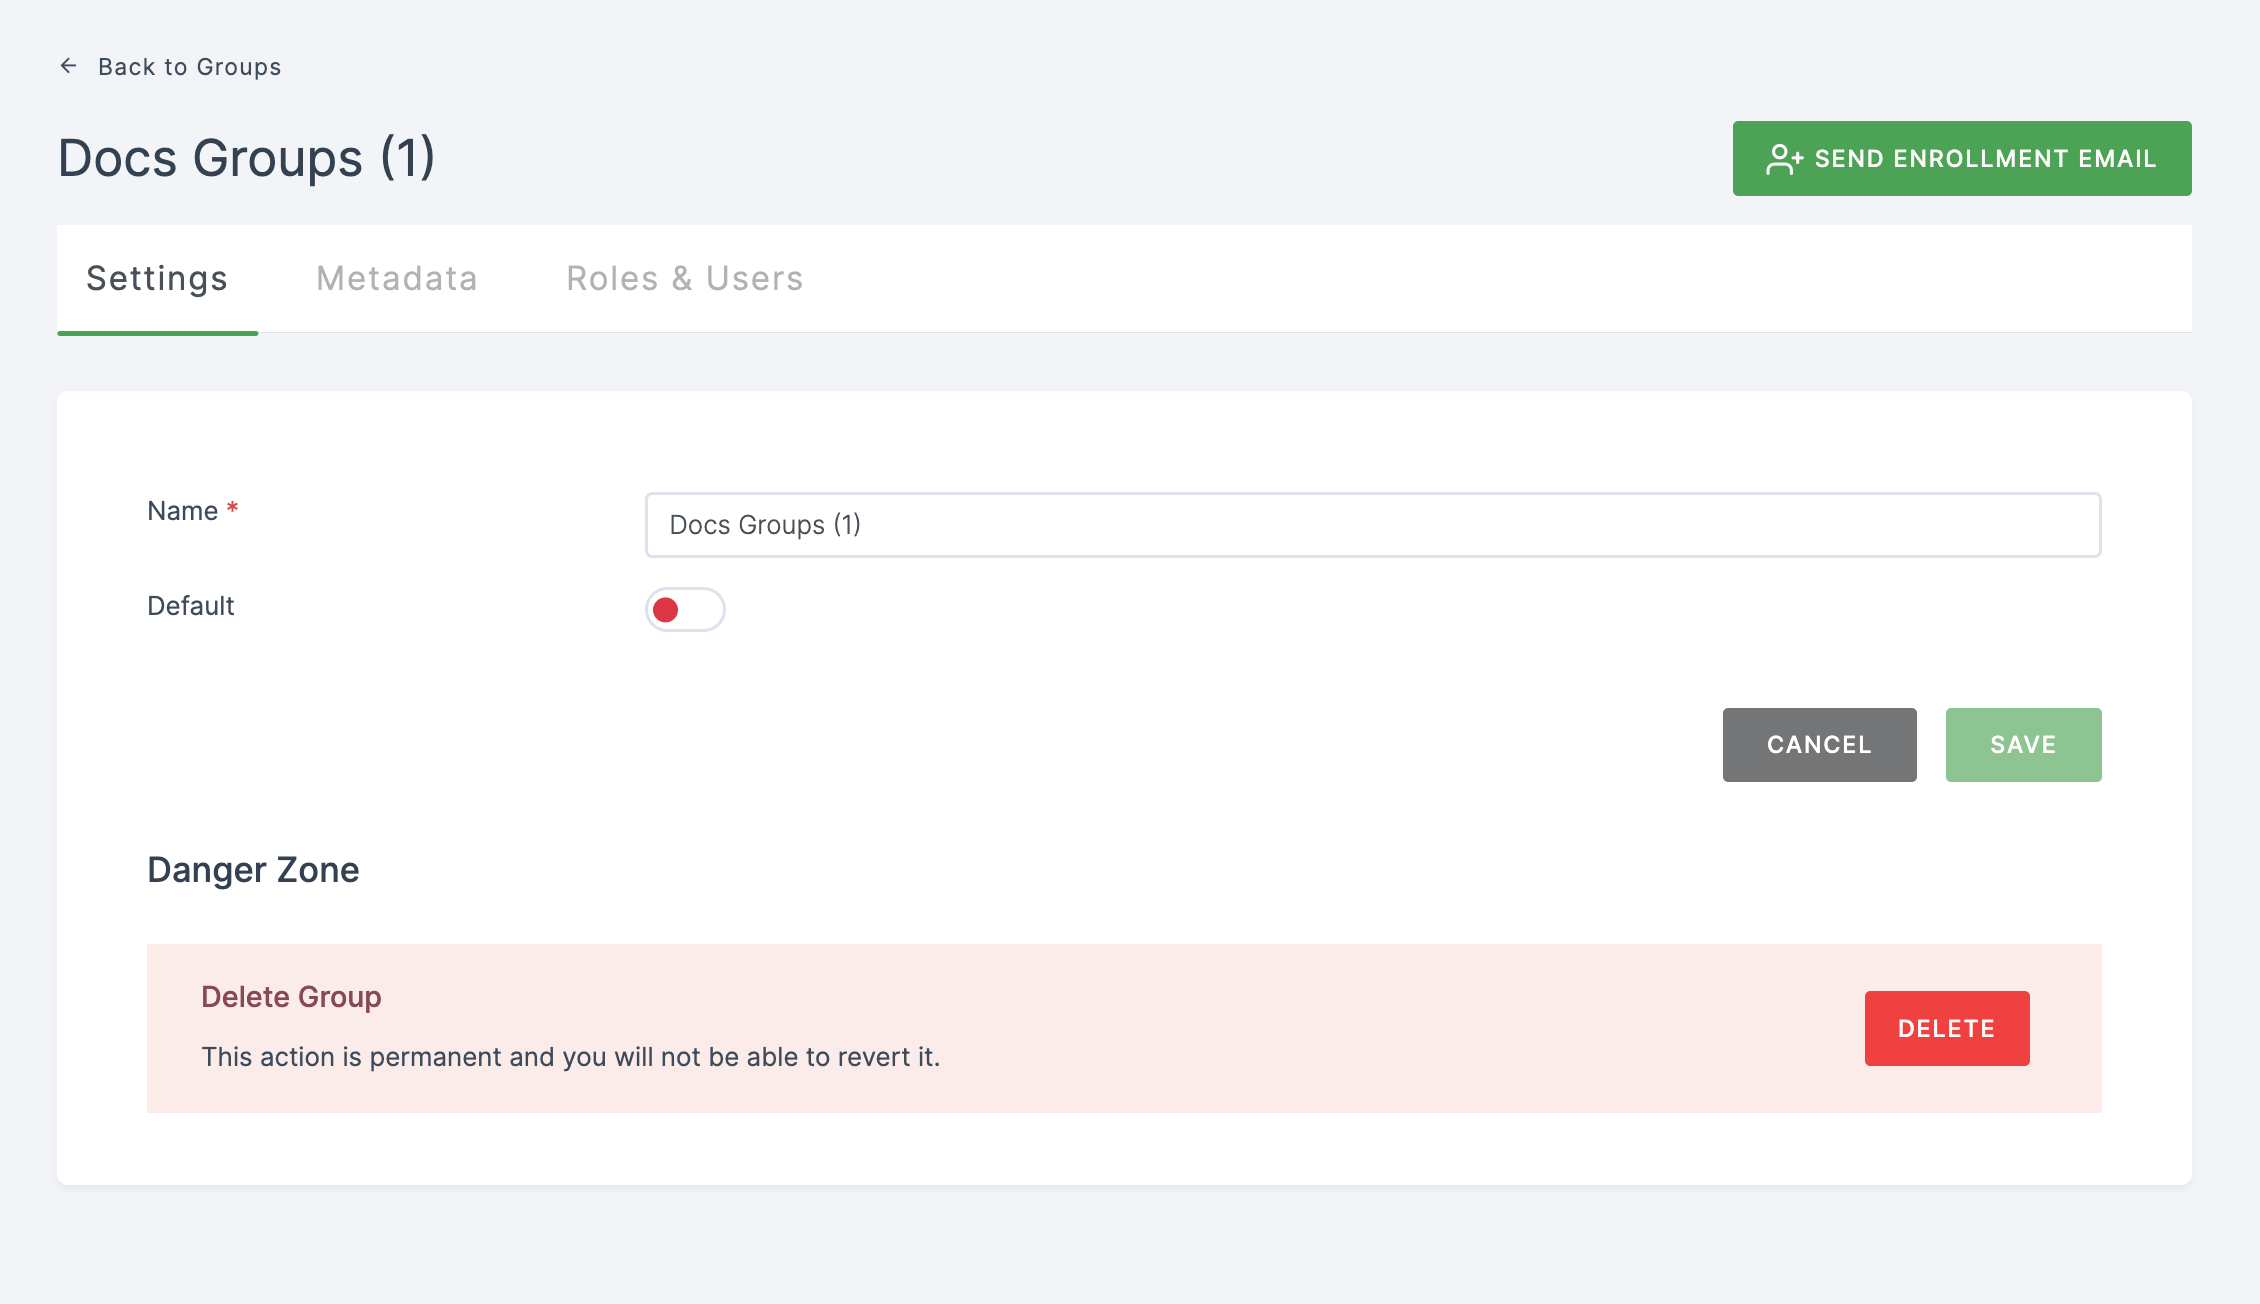This screenshot has width=2260, height=1304.
Task: Delete the group with red button
Action: [x=1947, y=1029]
